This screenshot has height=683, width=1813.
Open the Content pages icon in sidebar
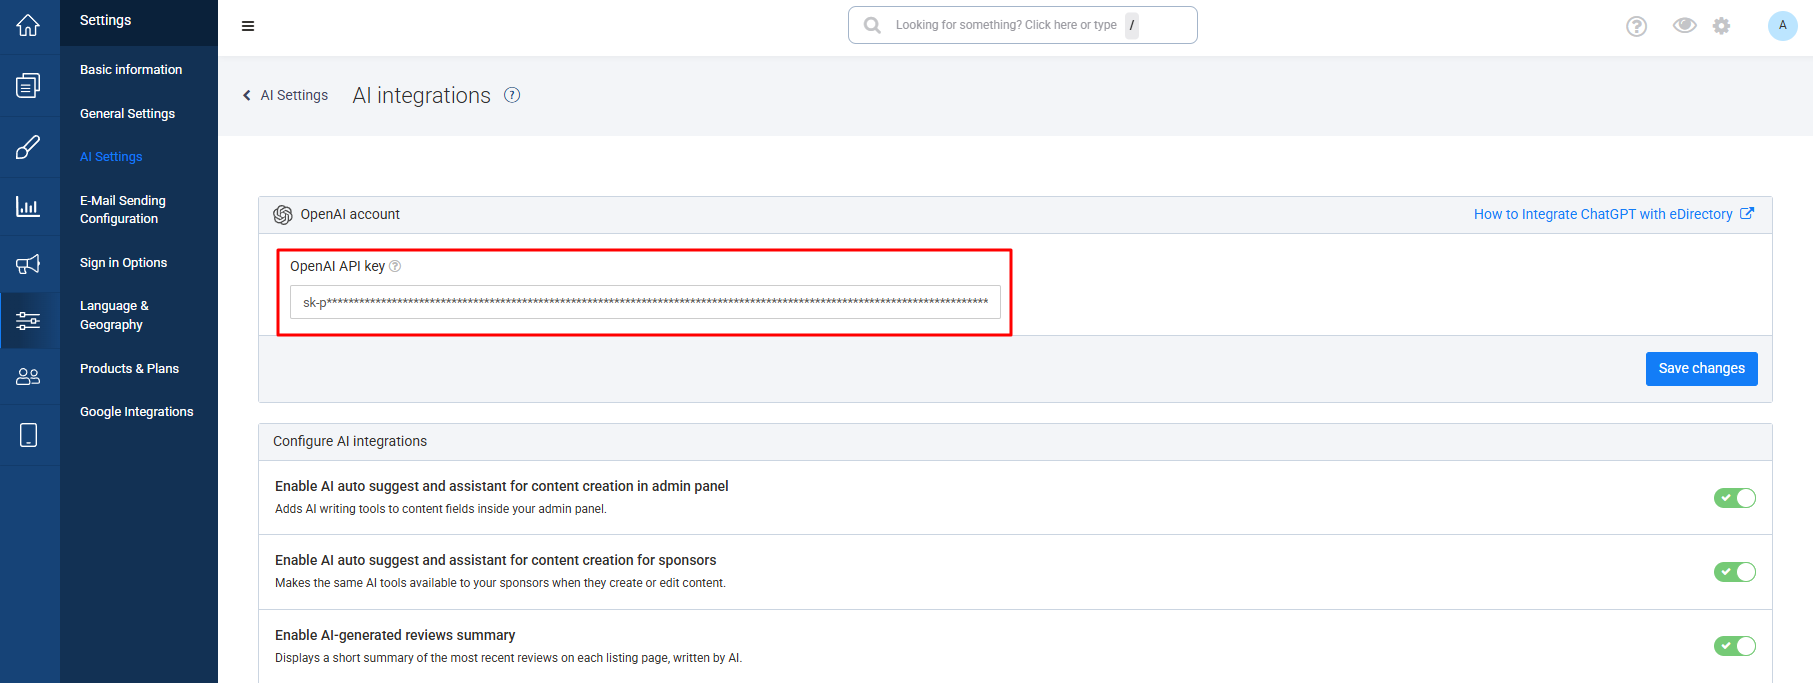tap(28, 86)
